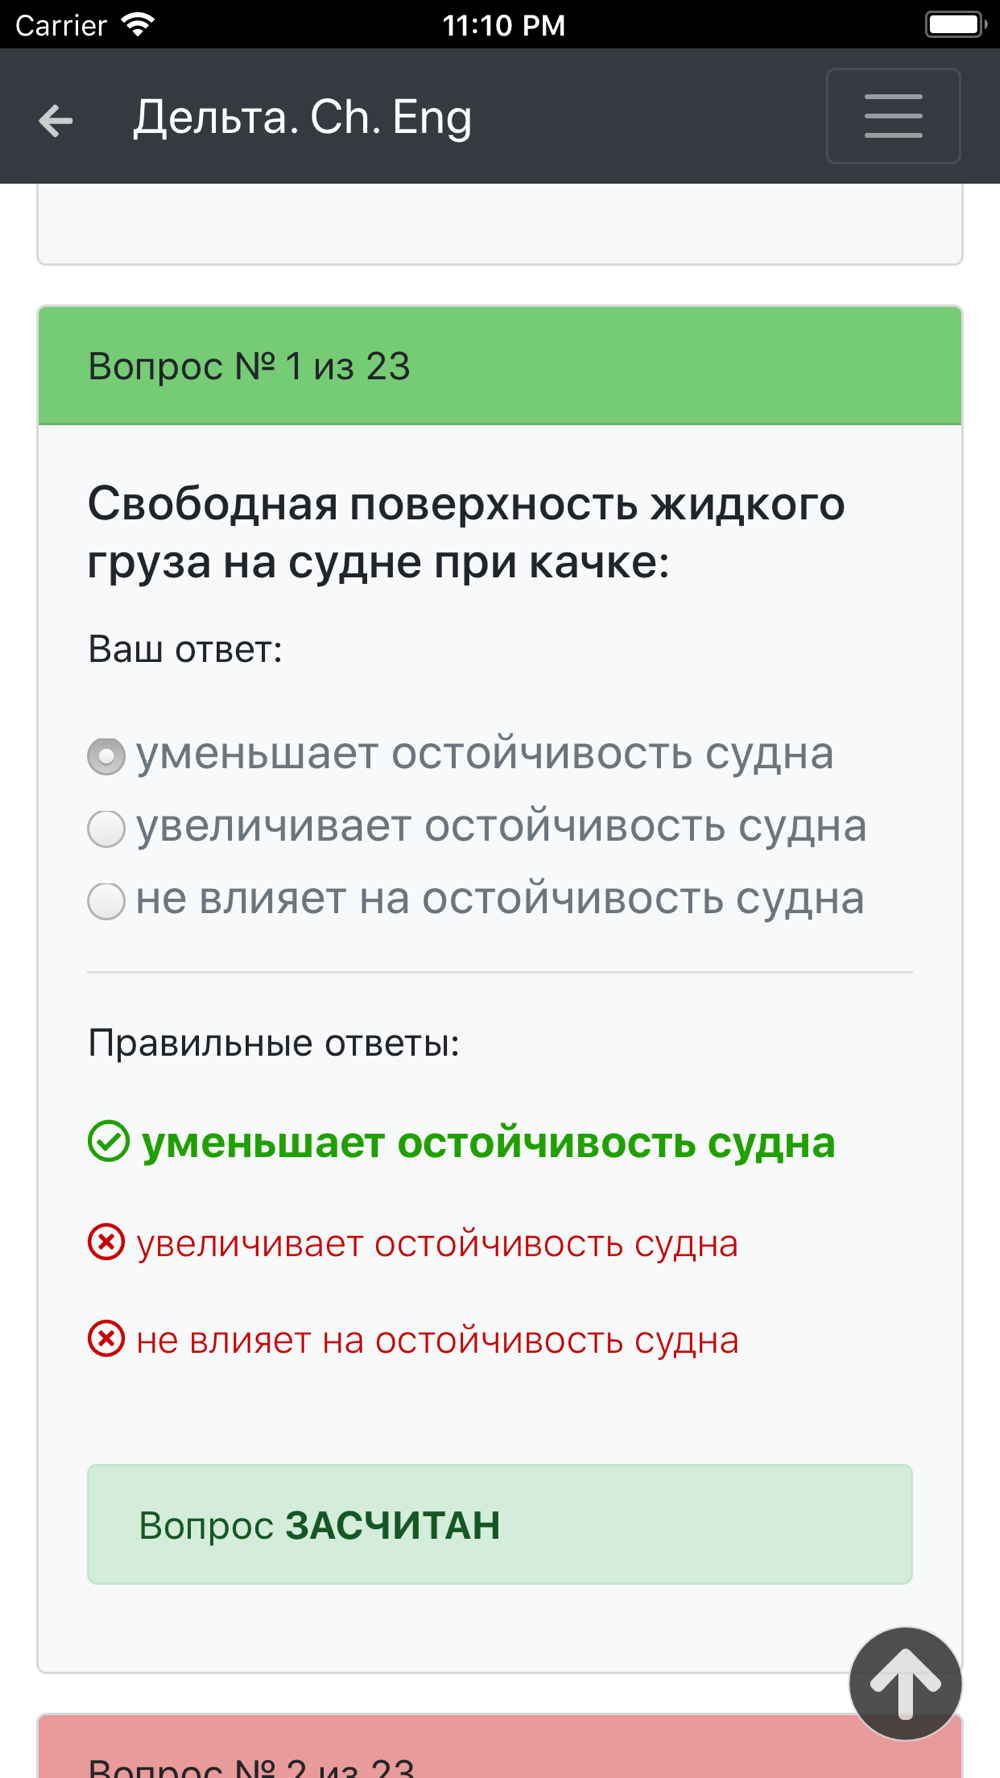Screen dimensions: 1000x1778
Task: Tap the 'Вопрос № 1 из 23' header
Action: (x=500, y=366)
